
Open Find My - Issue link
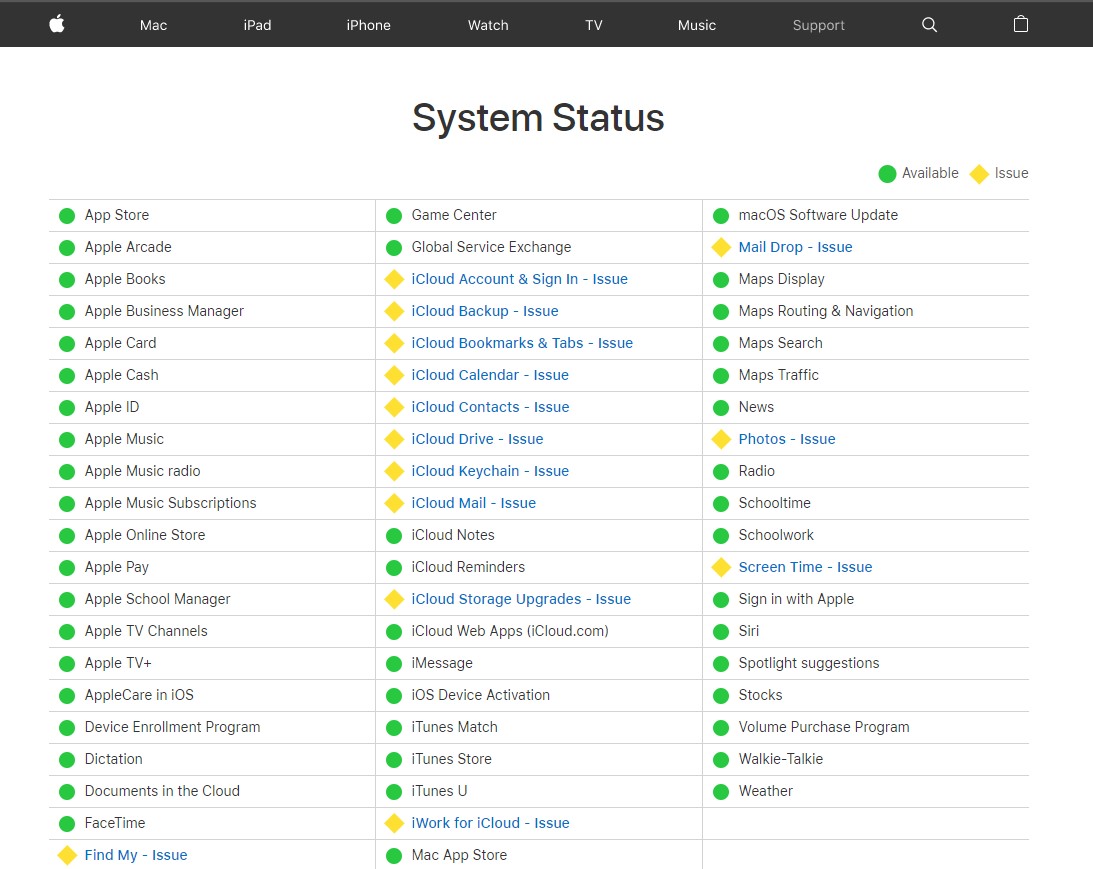(136, 855)
